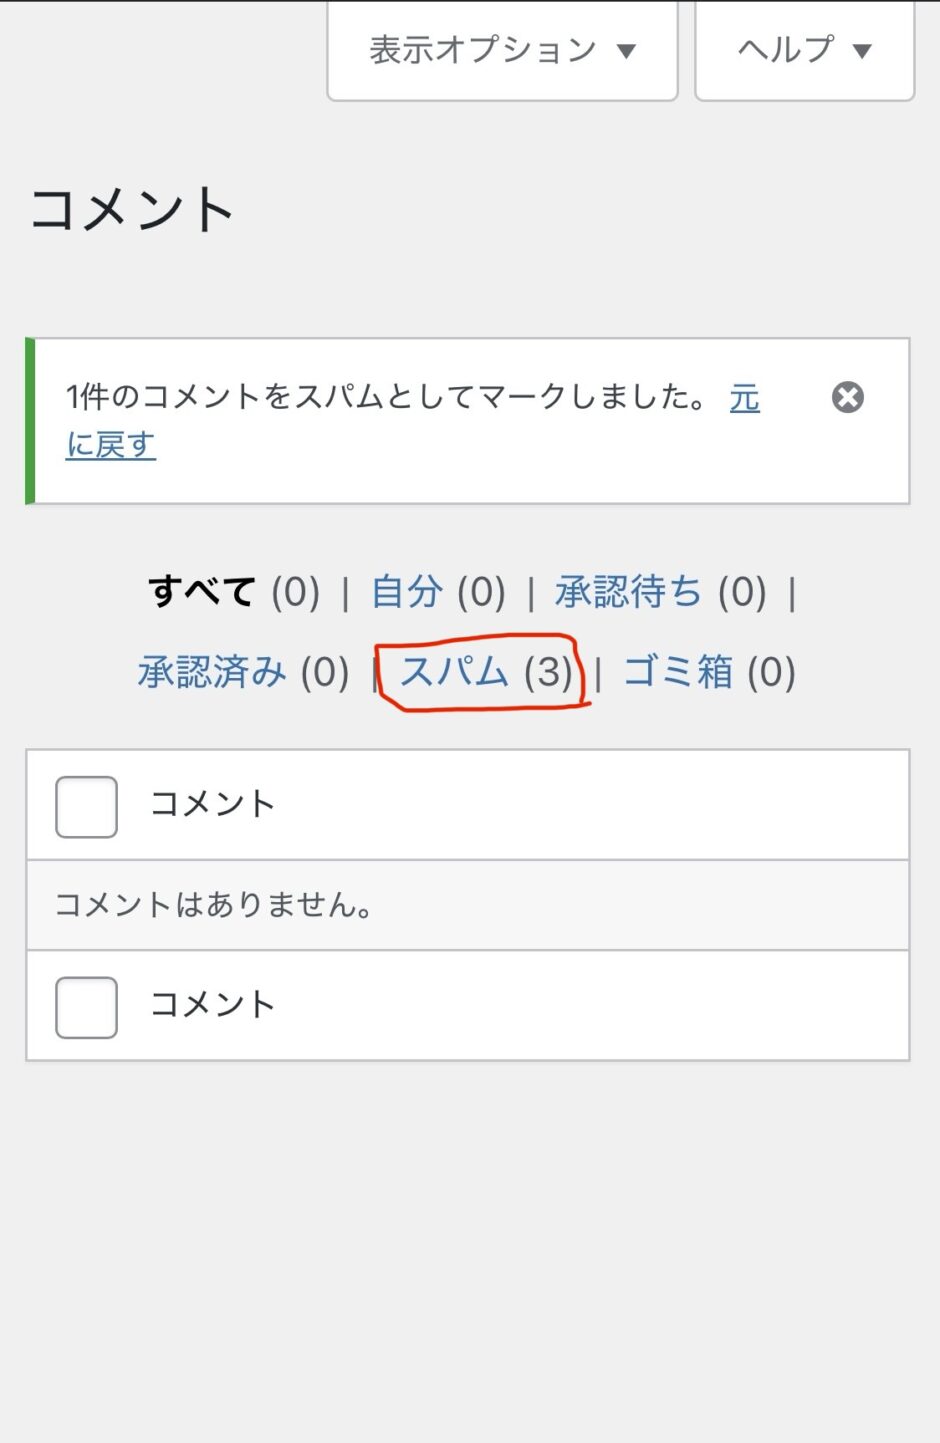
Task: Dismiss the spam-marked notice with the X icon
Action: pyautogui.click(x=847, y=398)
